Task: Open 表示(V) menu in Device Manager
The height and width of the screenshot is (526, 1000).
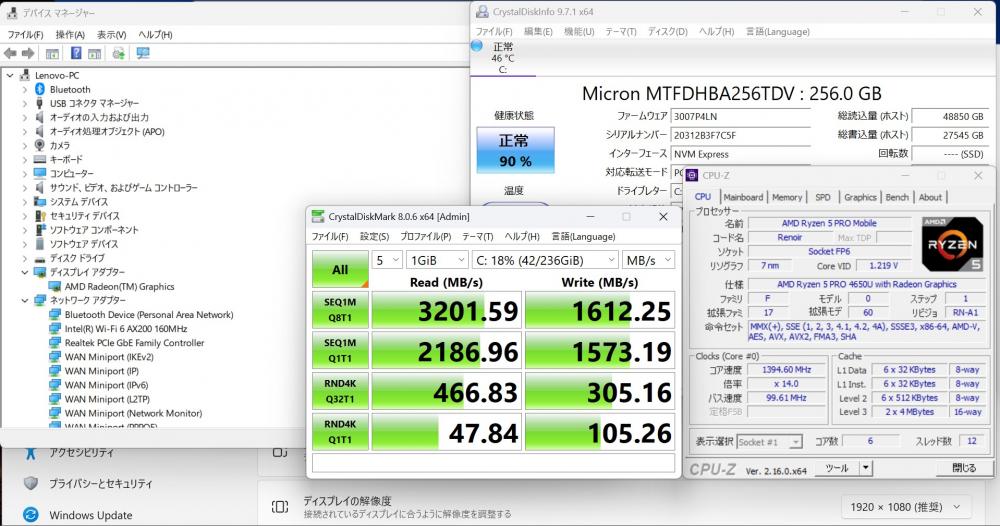Action: [x=112, y=34]
